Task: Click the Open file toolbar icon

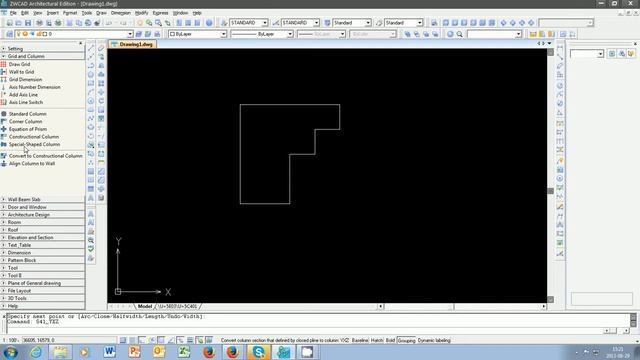Action: pos(18,23)
